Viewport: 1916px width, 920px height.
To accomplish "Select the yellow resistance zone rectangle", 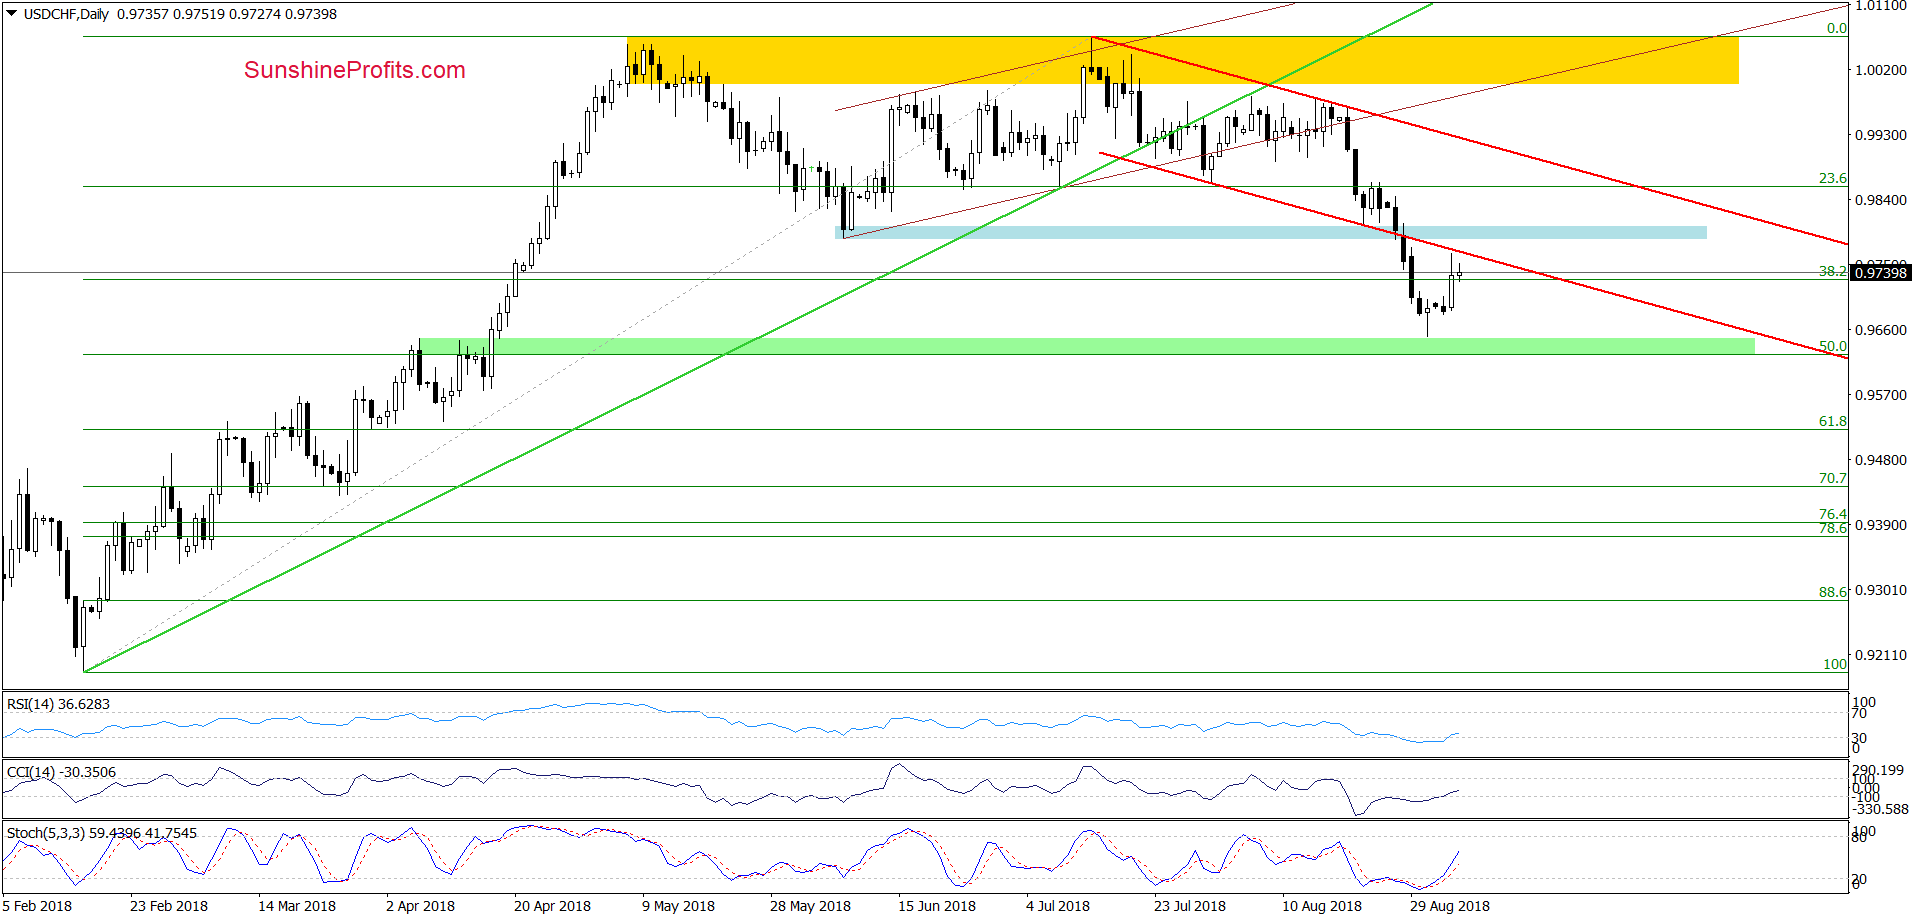I will [x=1183, y=60].
